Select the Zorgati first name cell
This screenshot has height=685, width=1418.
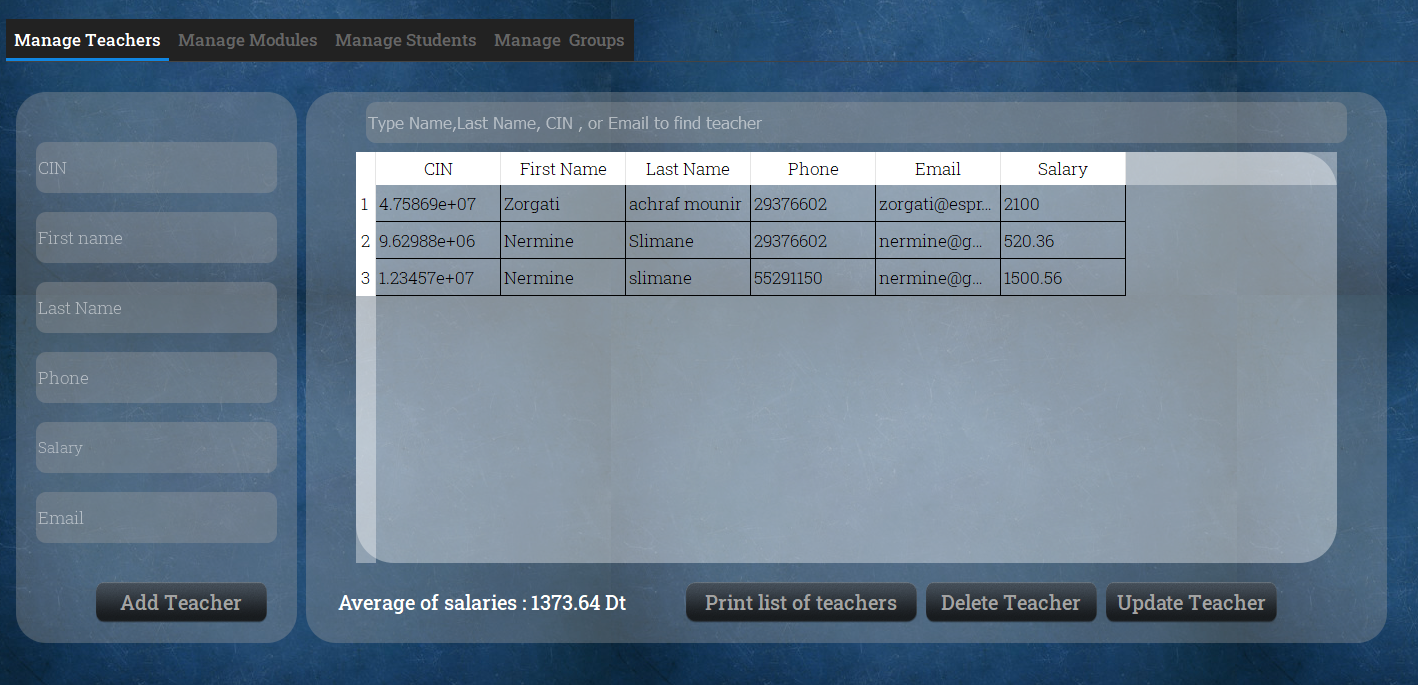click(562, 204)
